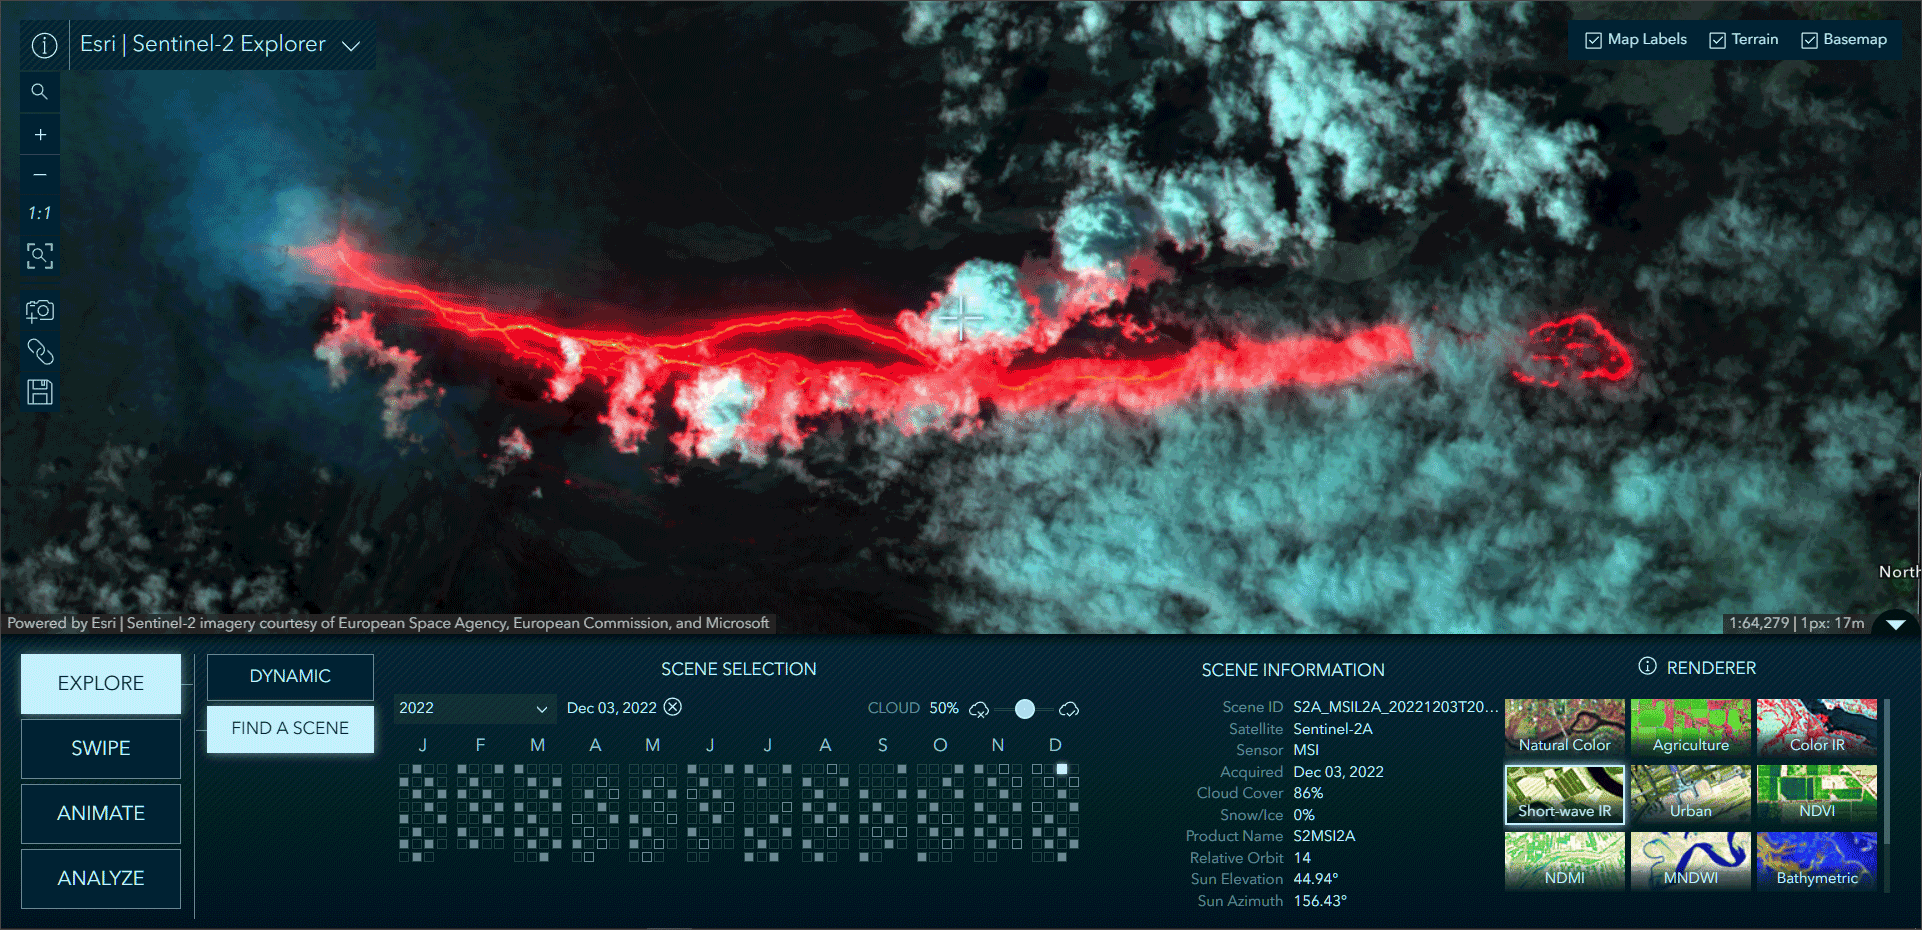Choose the Agriculture renderer
The image size is (1922, 930).
(1691, 727)
